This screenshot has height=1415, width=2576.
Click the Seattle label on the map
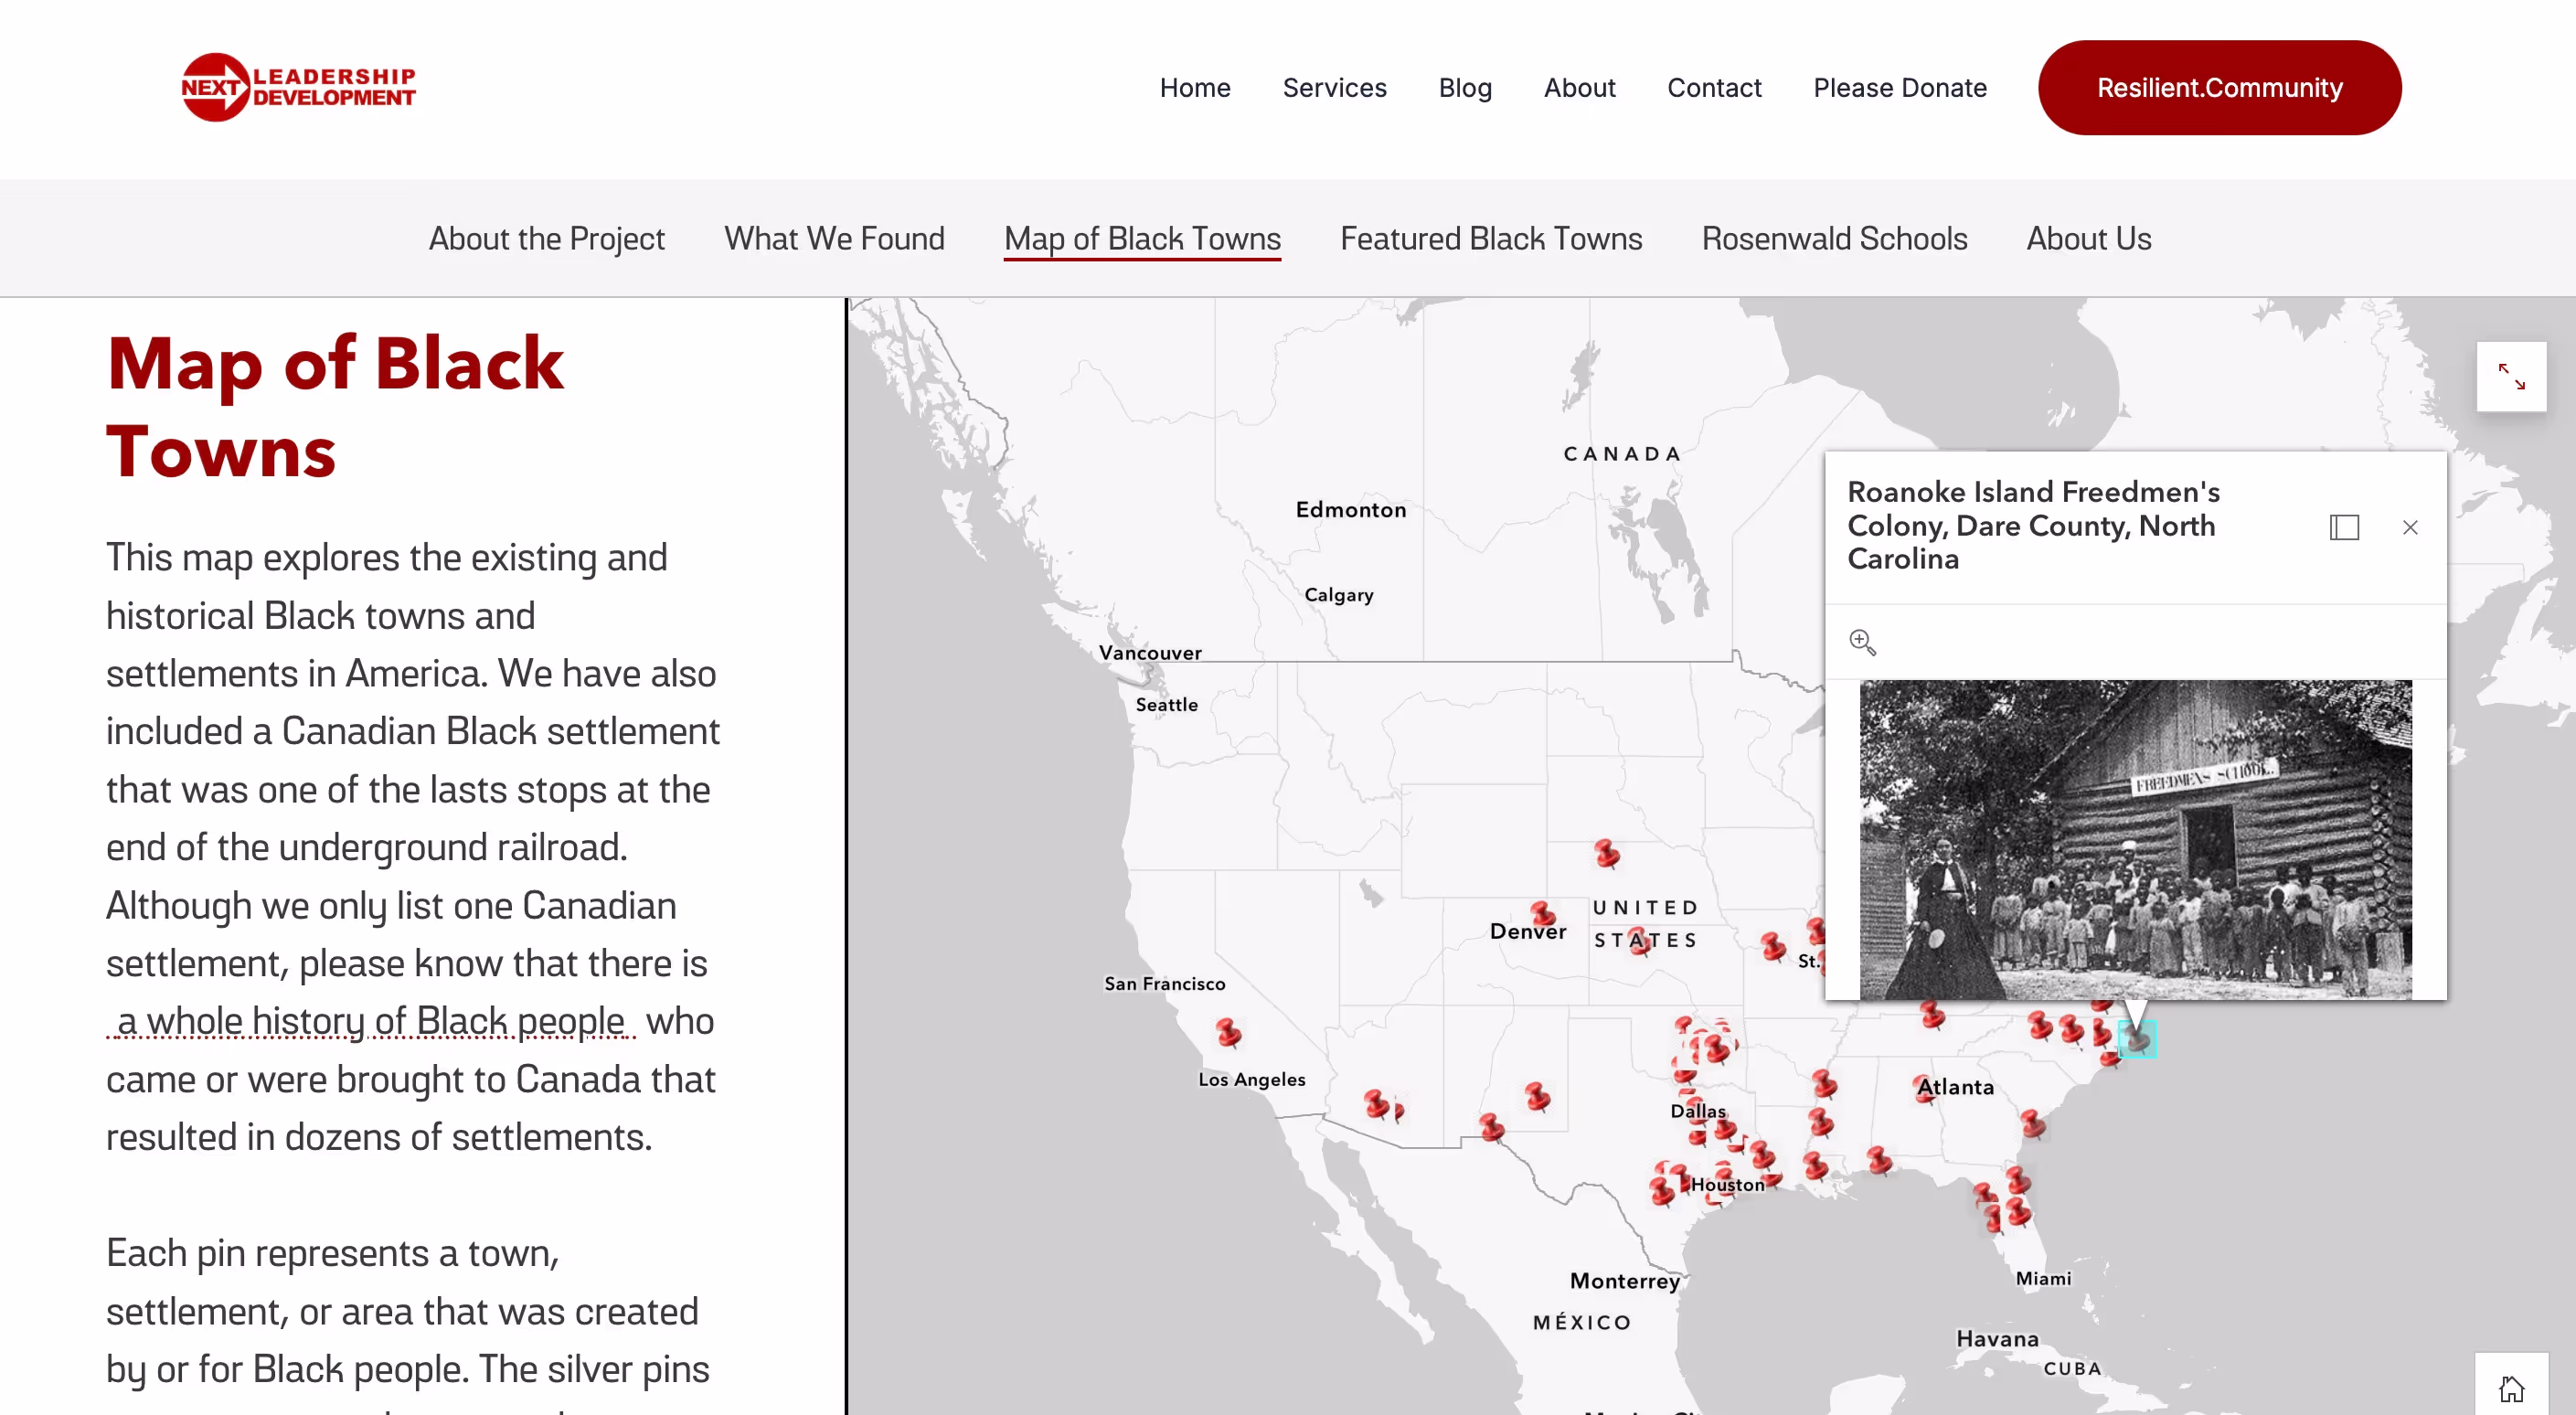pos(1166,704)
